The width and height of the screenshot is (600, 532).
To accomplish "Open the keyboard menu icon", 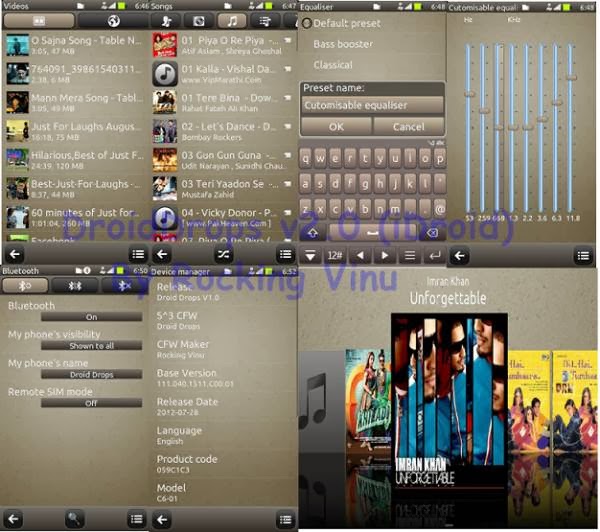I will (410, 255).
